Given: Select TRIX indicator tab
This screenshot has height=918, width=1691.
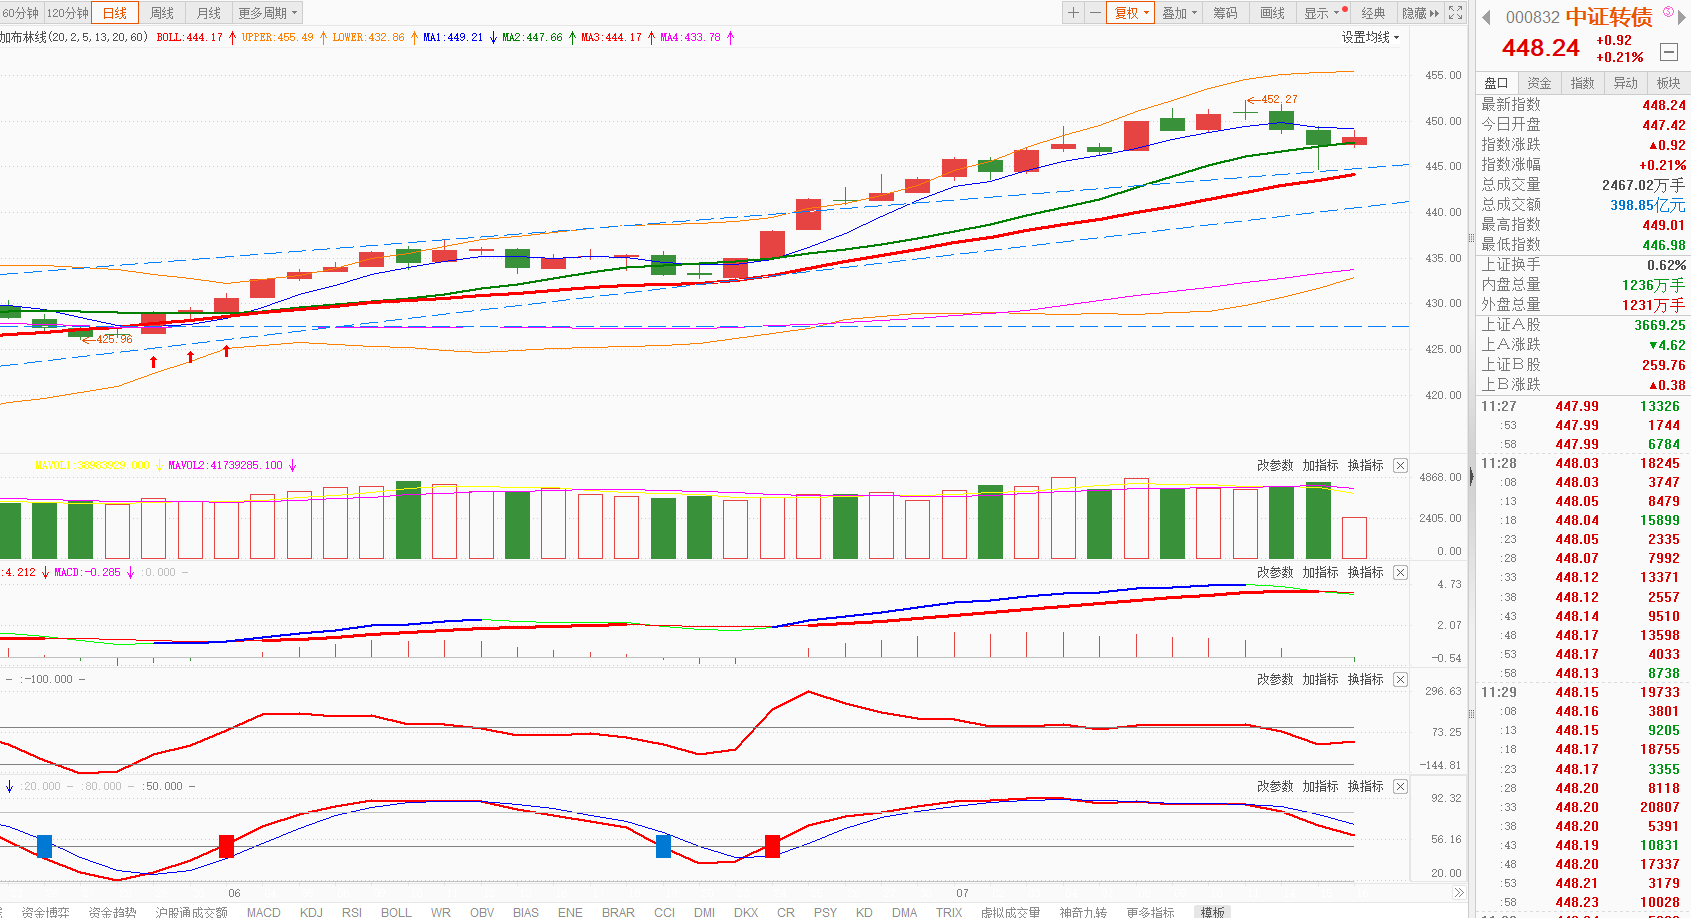Looking at the screenshot, I should (949, 912).
